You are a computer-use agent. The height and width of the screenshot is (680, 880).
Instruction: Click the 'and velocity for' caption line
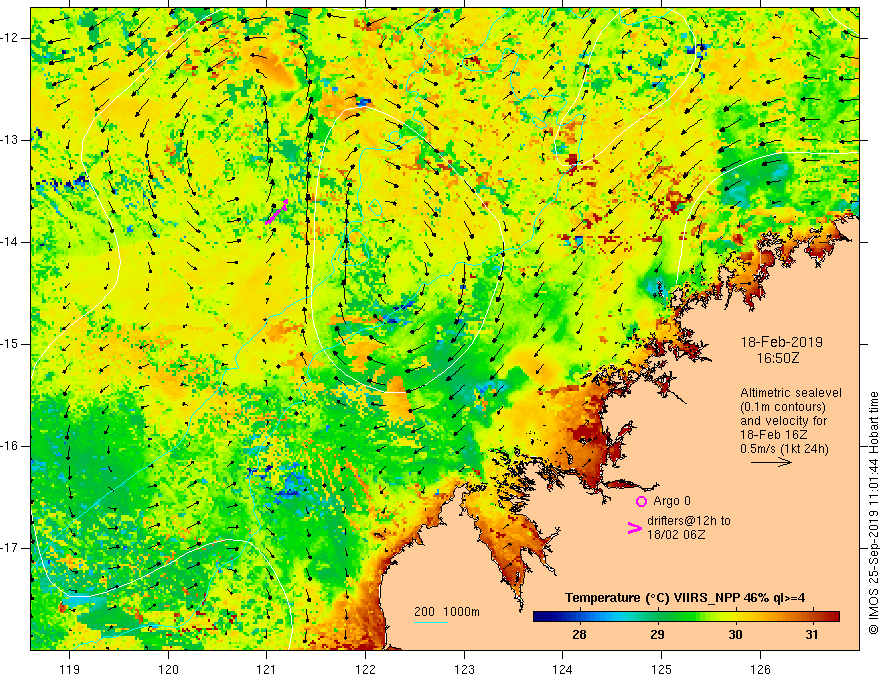click(783, 421)
